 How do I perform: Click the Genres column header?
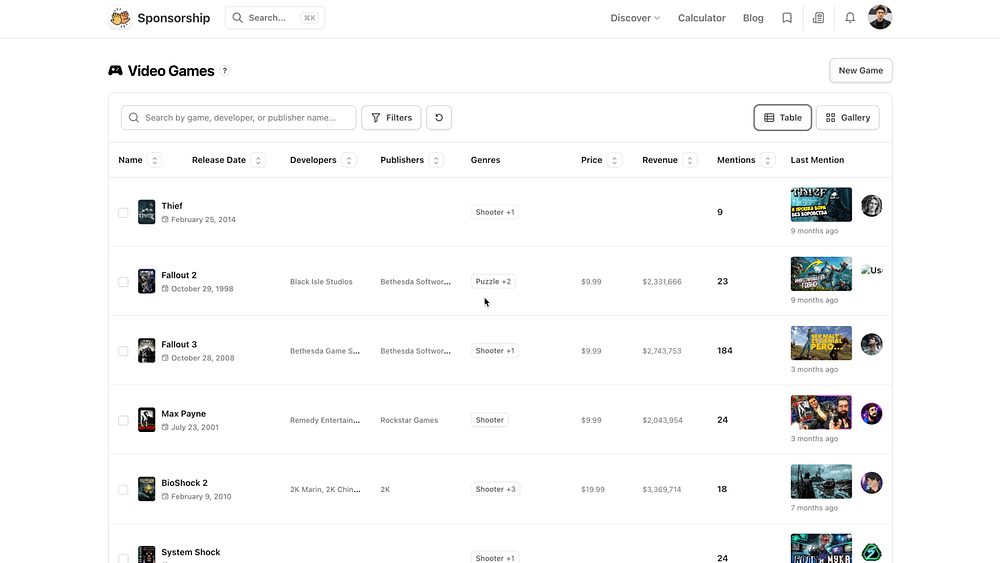[x=485, y=160]
